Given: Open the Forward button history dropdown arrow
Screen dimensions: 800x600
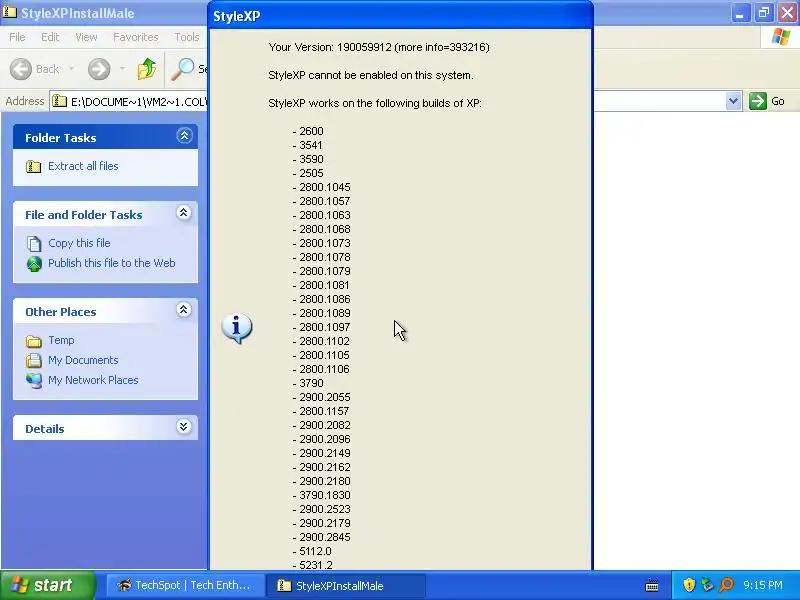Looking at the screenshot, I should click(x=122, y=69).
